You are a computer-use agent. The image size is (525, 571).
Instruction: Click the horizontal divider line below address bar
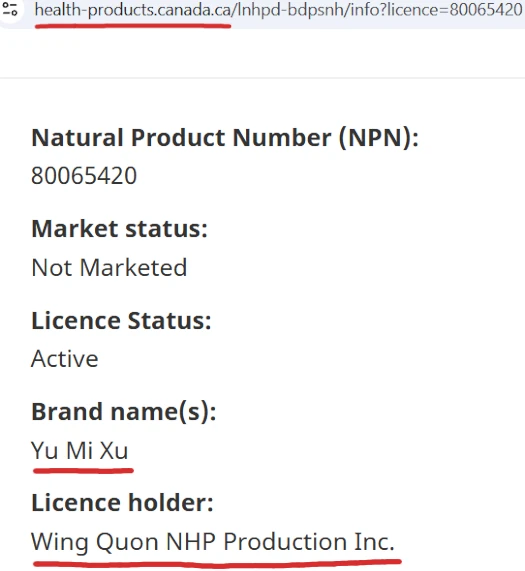(x=262, y=78)
